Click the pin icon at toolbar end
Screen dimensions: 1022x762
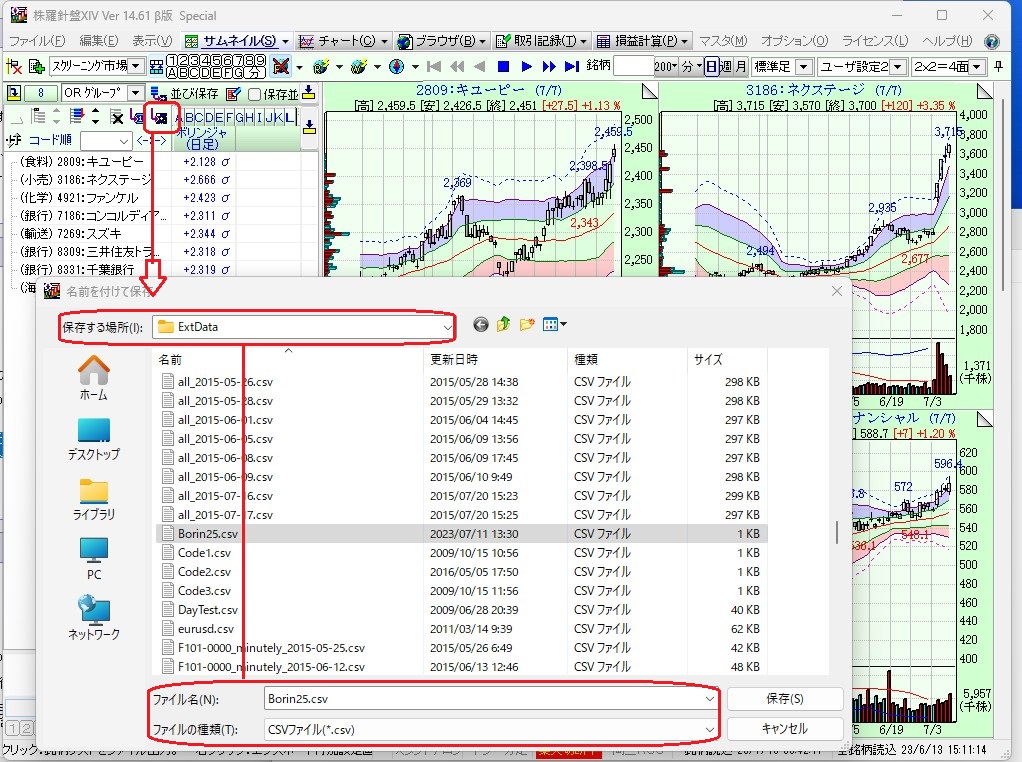[x=999, y=66]
